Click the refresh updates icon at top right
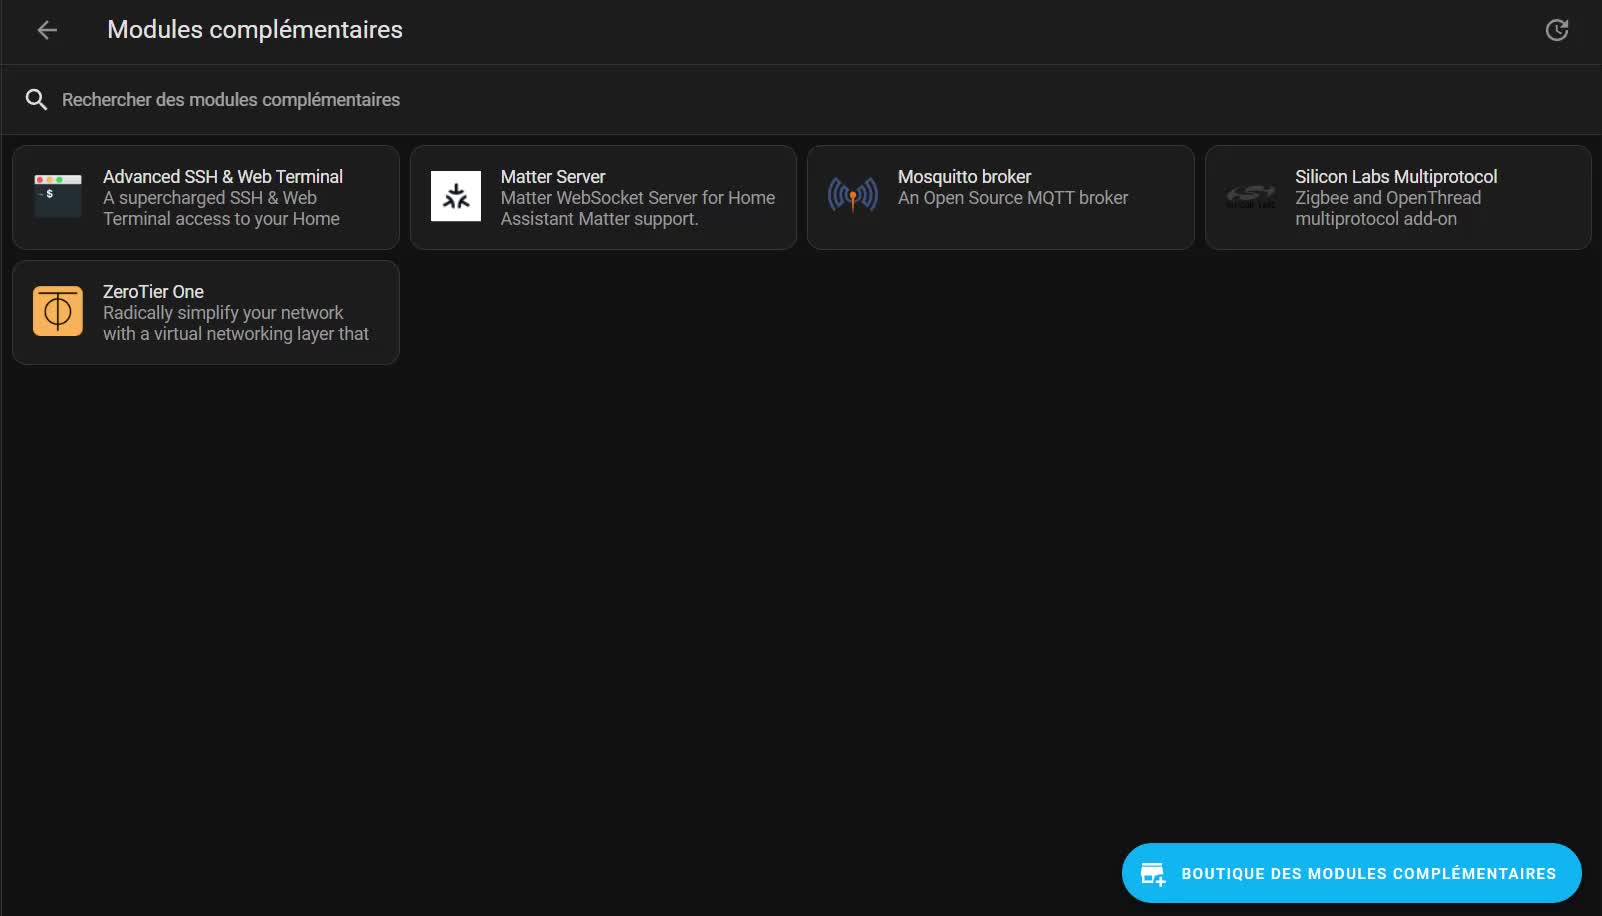This screenshot has width=1602, height=916. click(x=1557, y=30)
